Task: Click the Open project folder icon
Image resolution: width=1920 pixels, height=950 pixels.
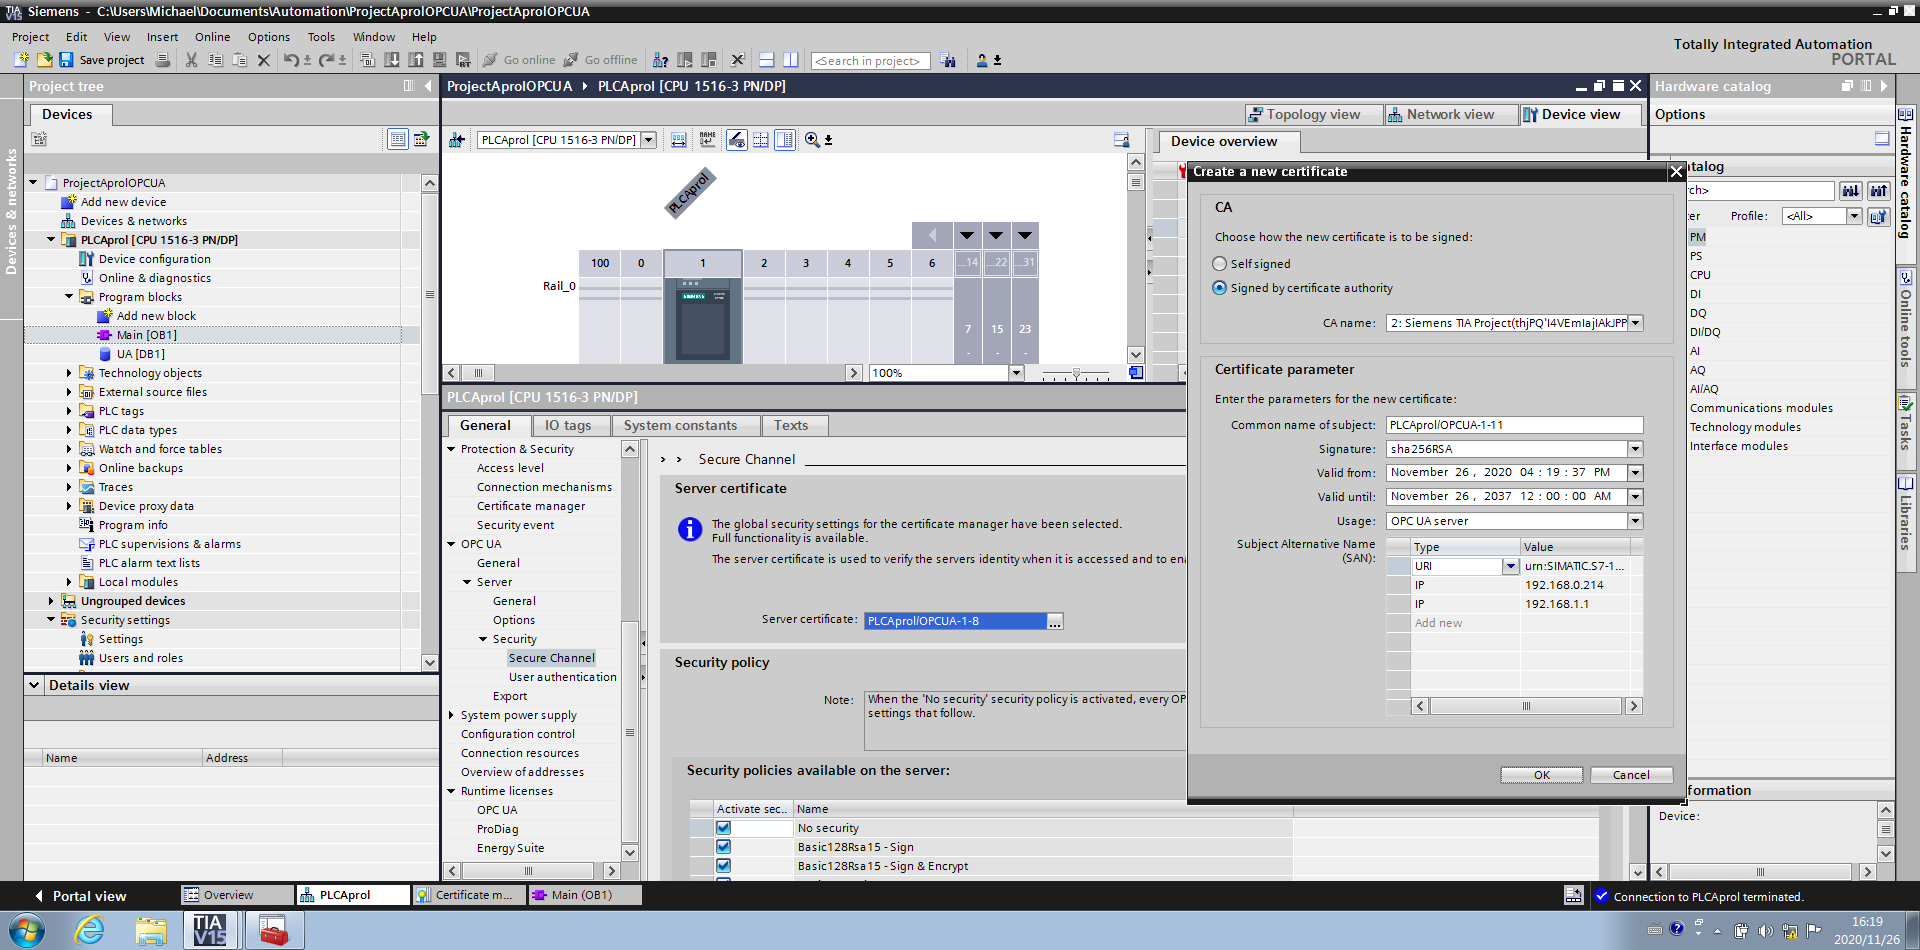Action: point(44,60)
